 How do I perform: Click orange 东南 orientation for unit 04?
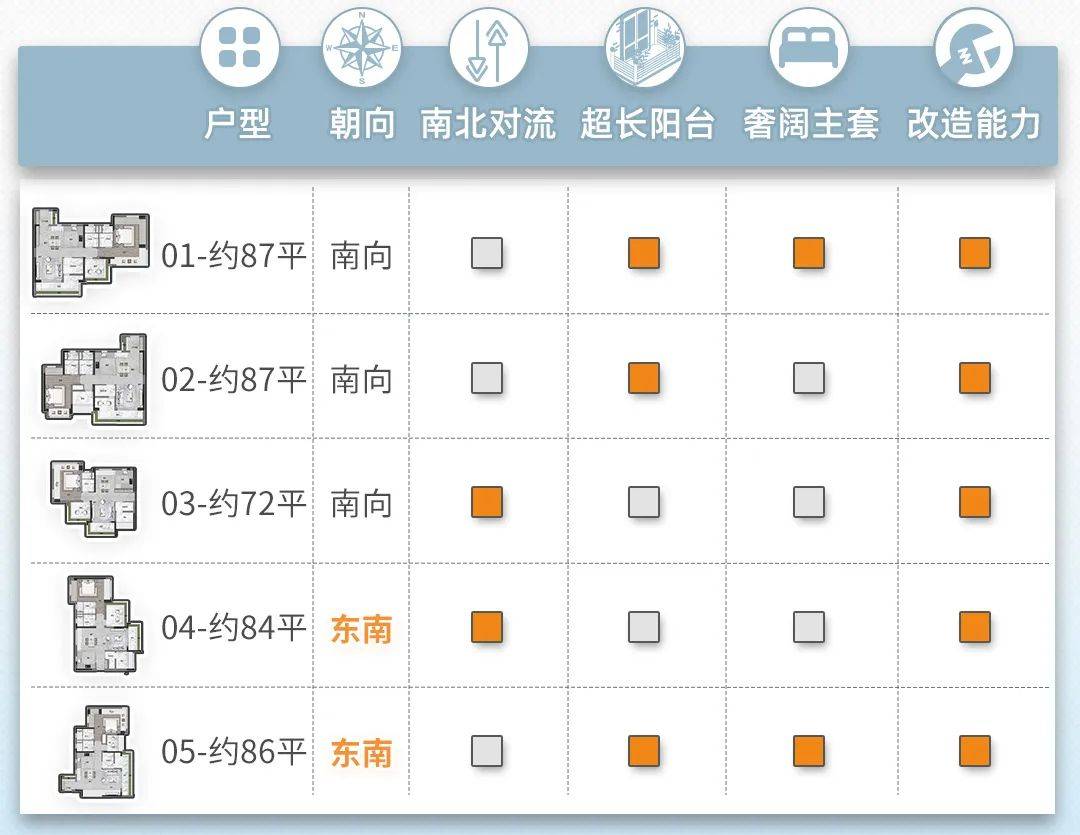(362, 629)
